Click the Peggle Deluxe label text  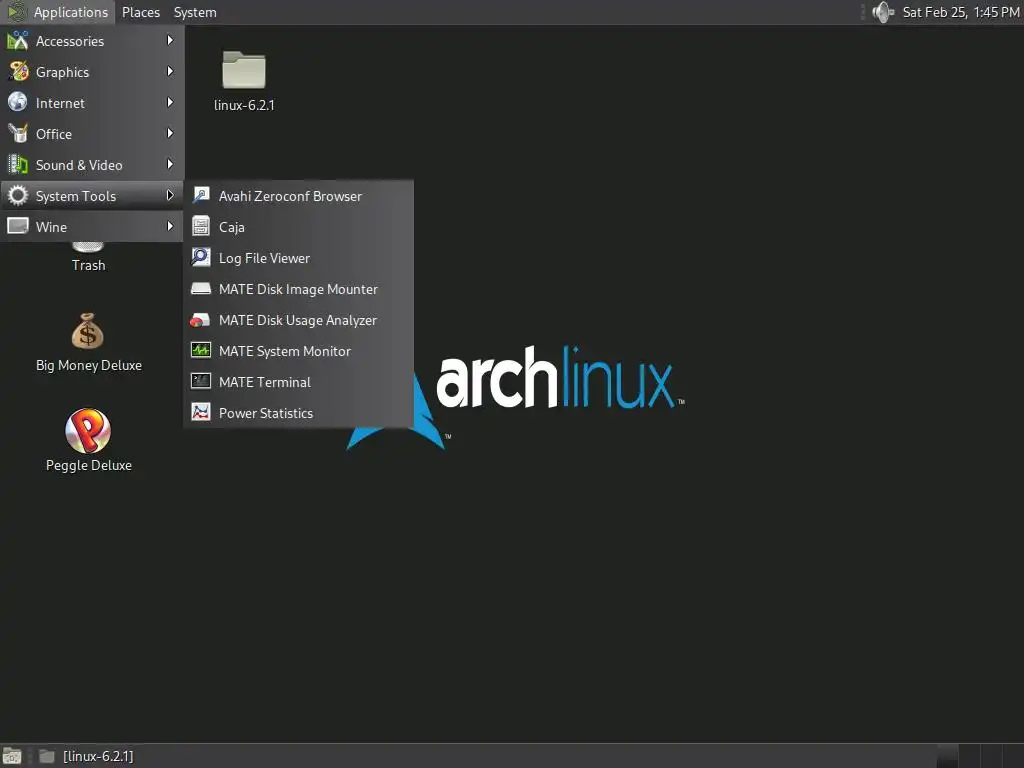[x=89, y=465]
